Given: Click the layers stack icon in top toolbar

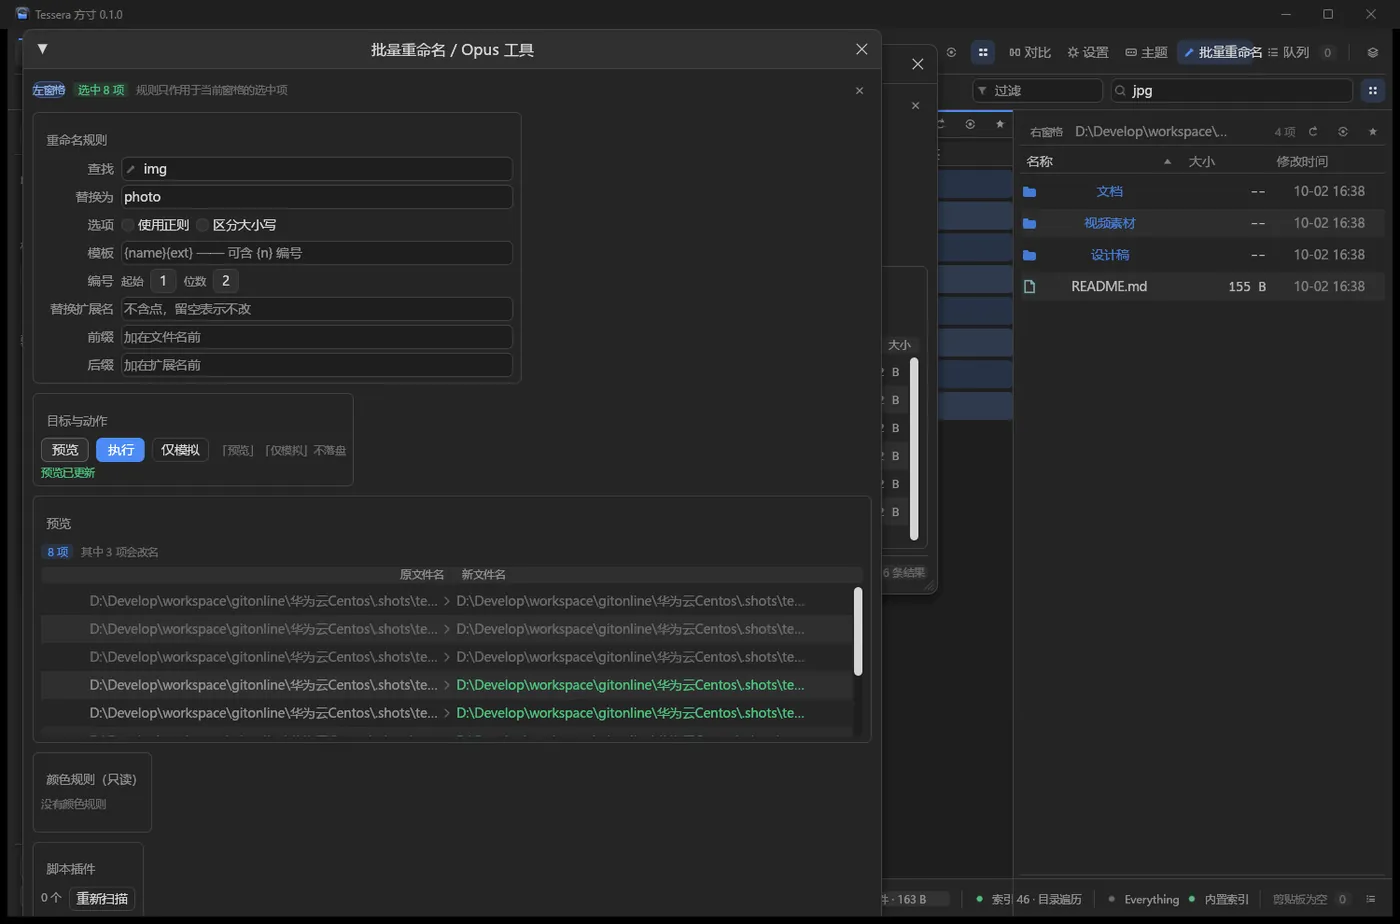Looking at the screenshot, I should pos(1372,52).
